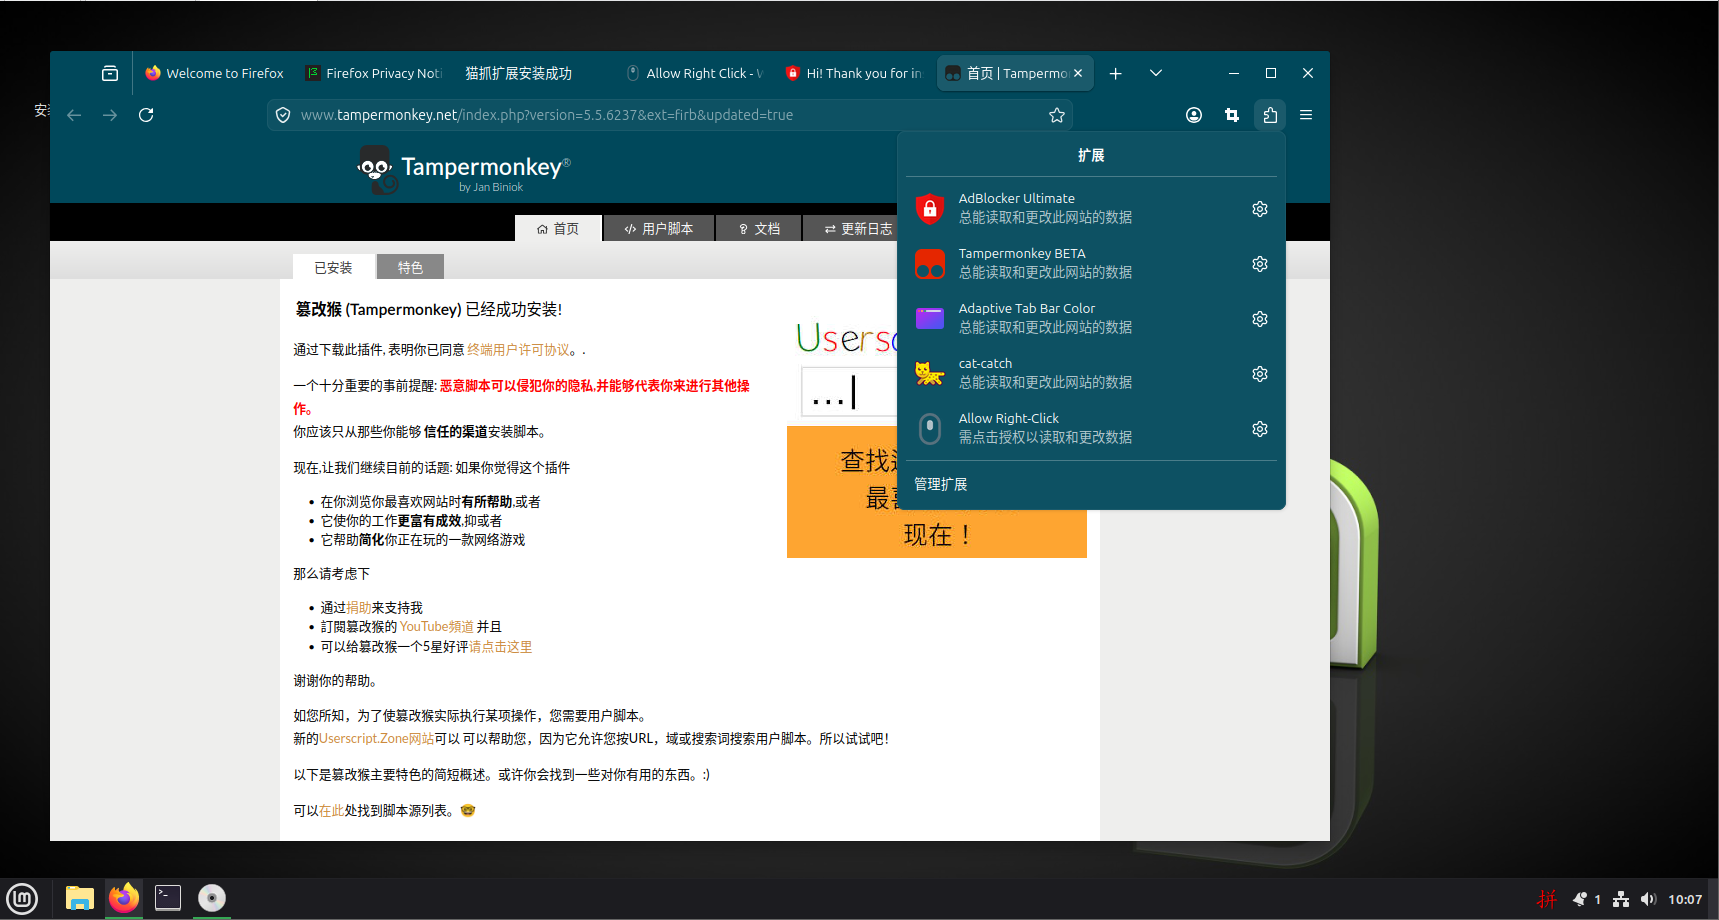Click the crop-style extension toolbar icon
The height and width of the screenshot is (920, 1719).
pyautogui.click(x=1232, y=115)
